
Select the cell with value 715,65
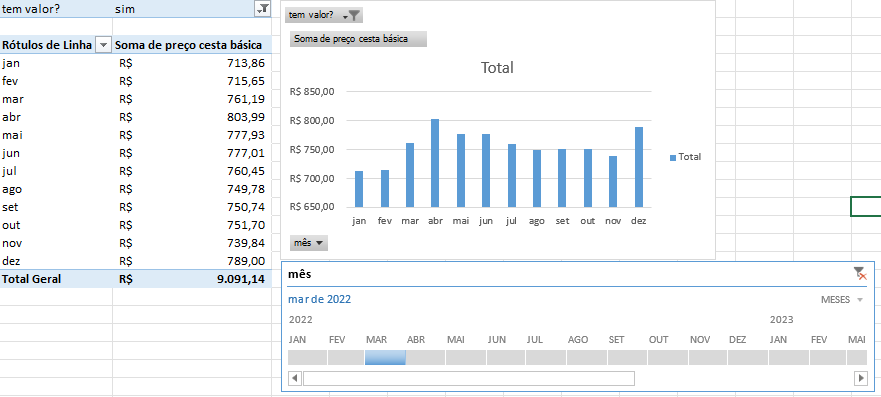click(192, 81)
